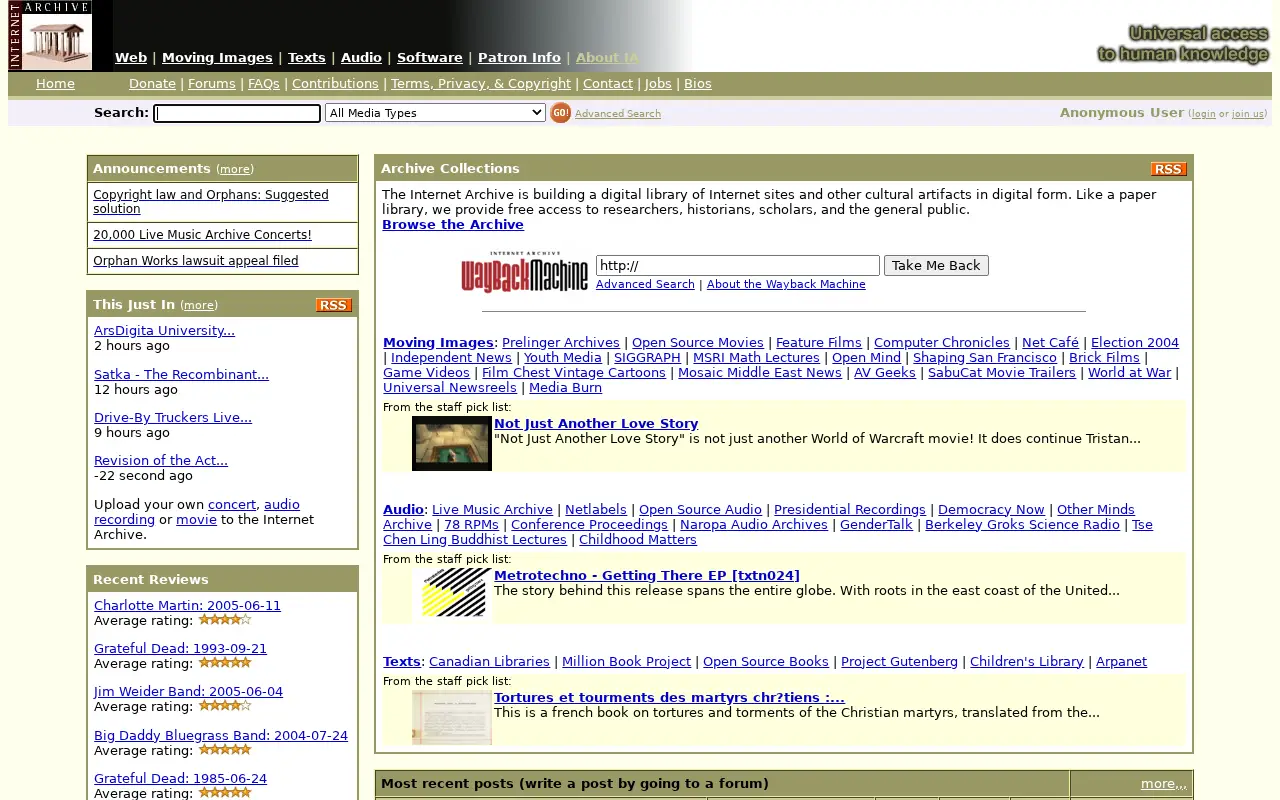Image resolution: width=1280 pixels, height=800 pixels.
Task: Focus the Wayback Machine URL field
Action: click(738, 265)
